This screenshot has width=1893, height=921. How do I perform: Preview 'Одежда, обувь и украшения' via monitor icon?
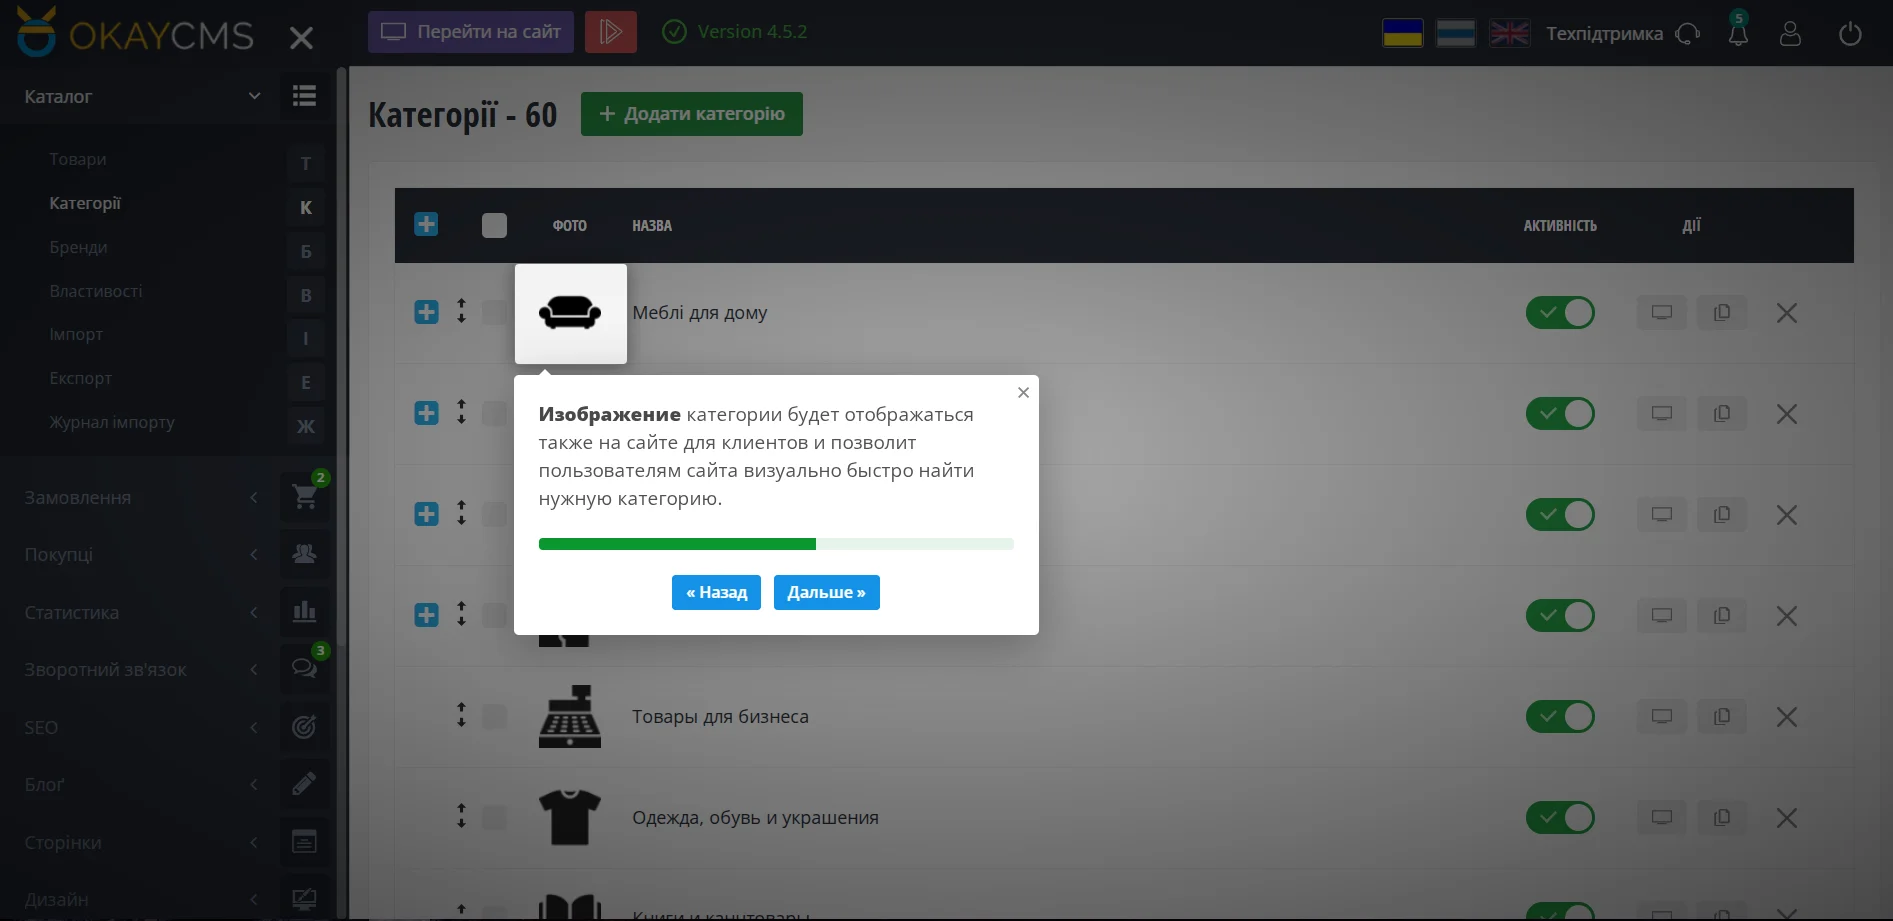pos(1661,817)
